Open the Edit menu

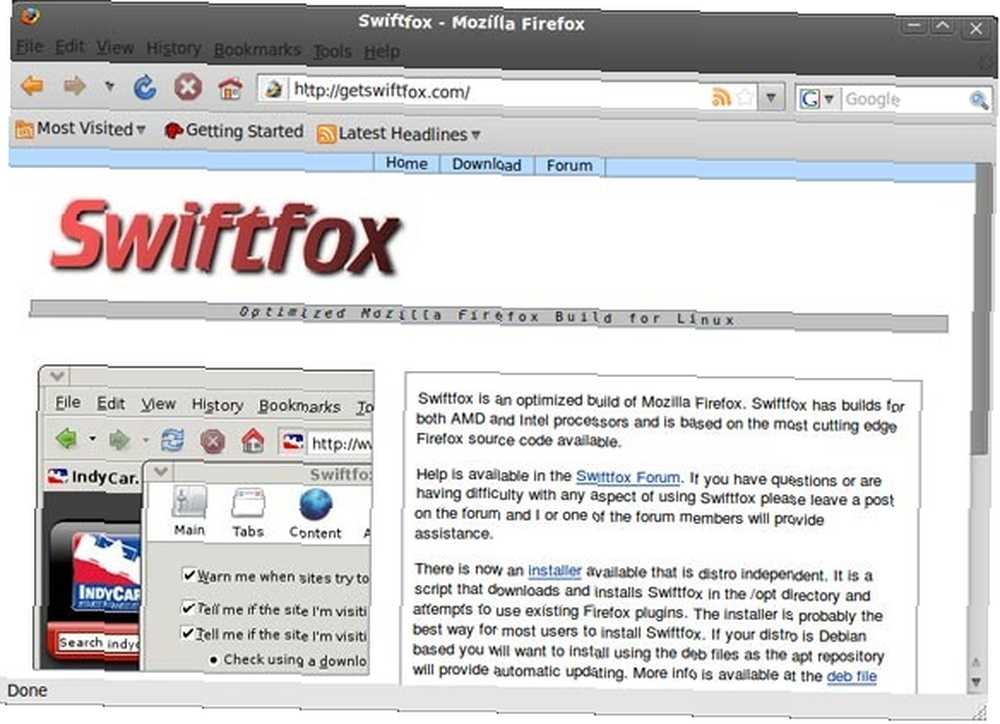pos(70,47)
